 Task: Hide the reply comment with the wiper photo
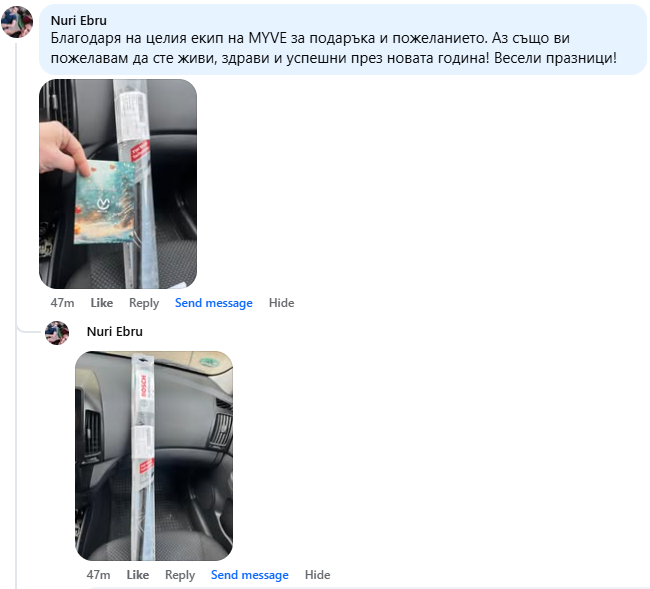[x=318, y=575]
